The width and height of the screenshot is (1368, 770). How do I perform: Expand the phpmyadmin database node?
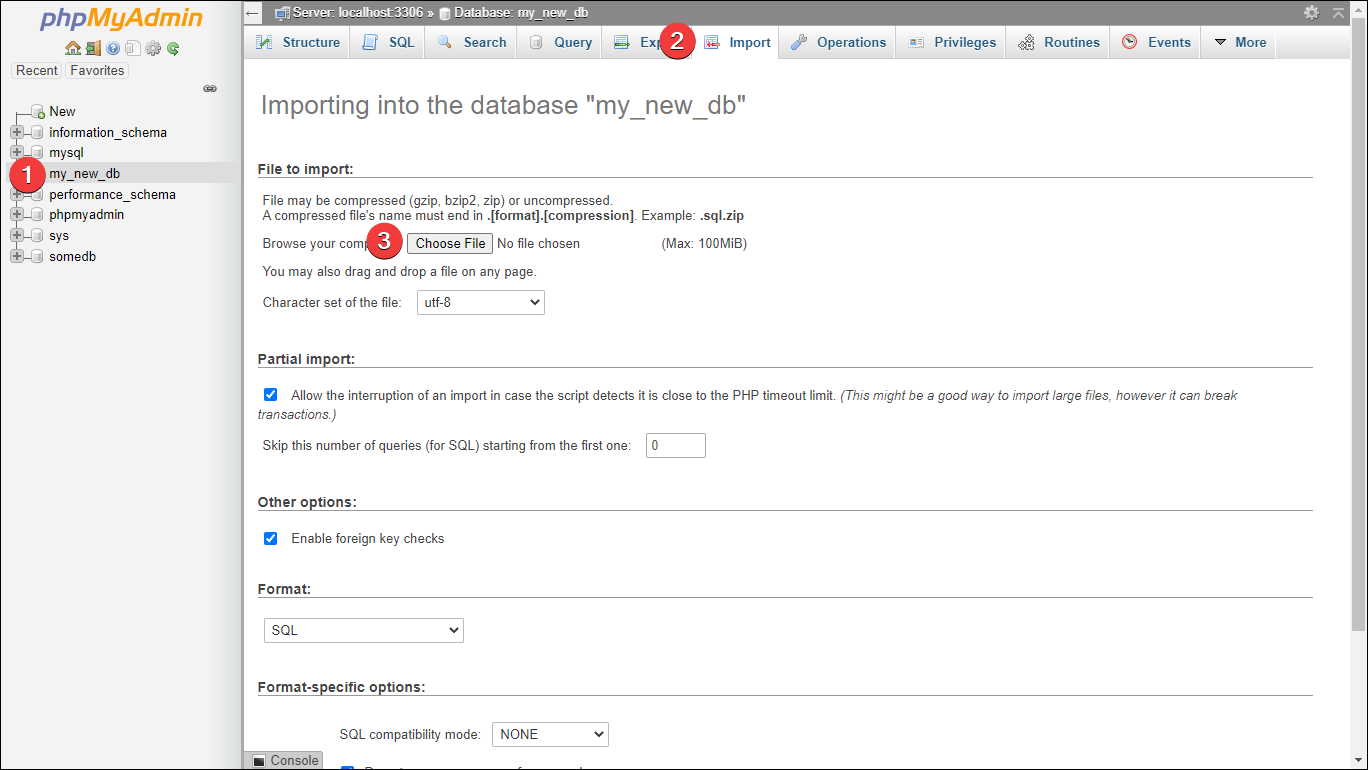[x=17, y=214]
